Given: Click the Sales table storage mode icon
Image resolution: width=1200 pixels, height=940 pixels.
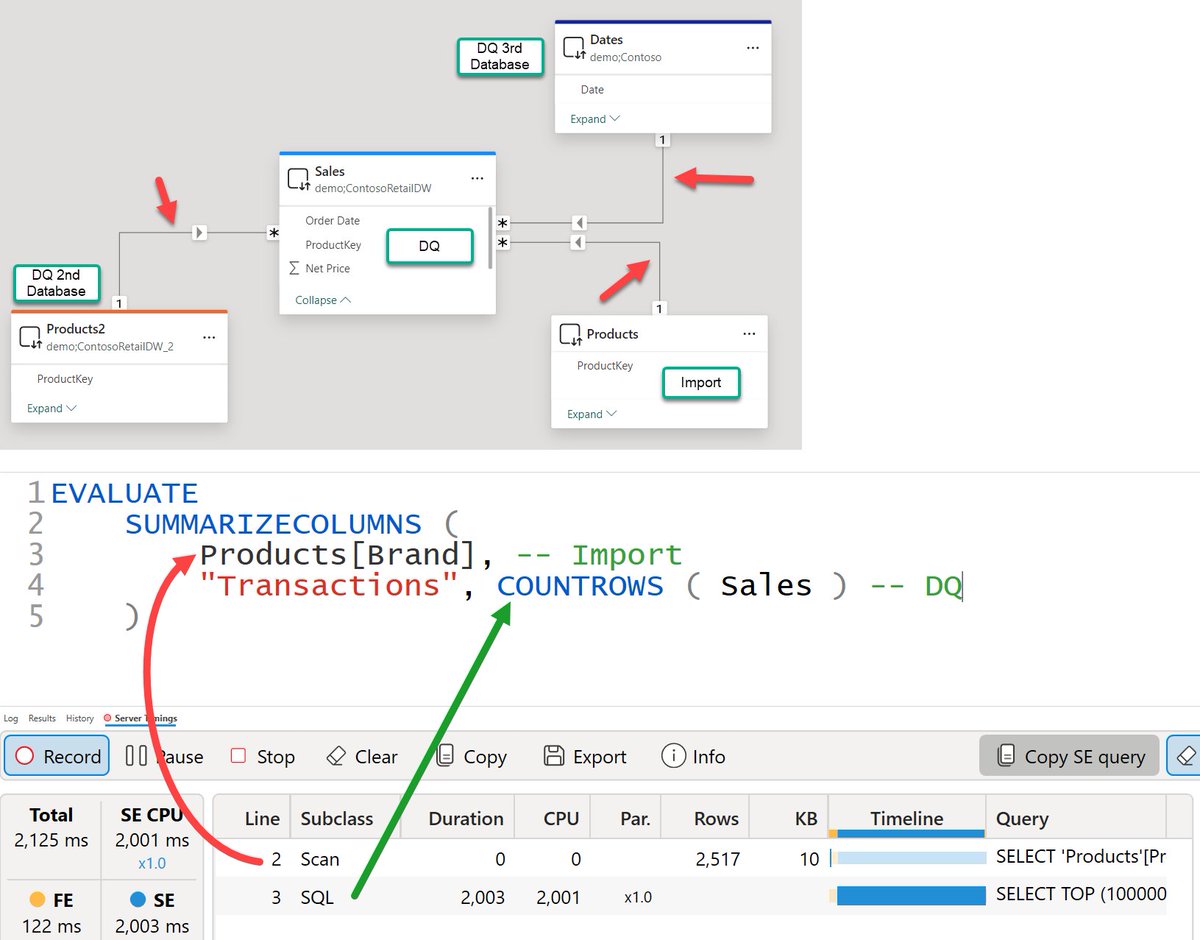Looking at the screenshot, I should (298, 180).
